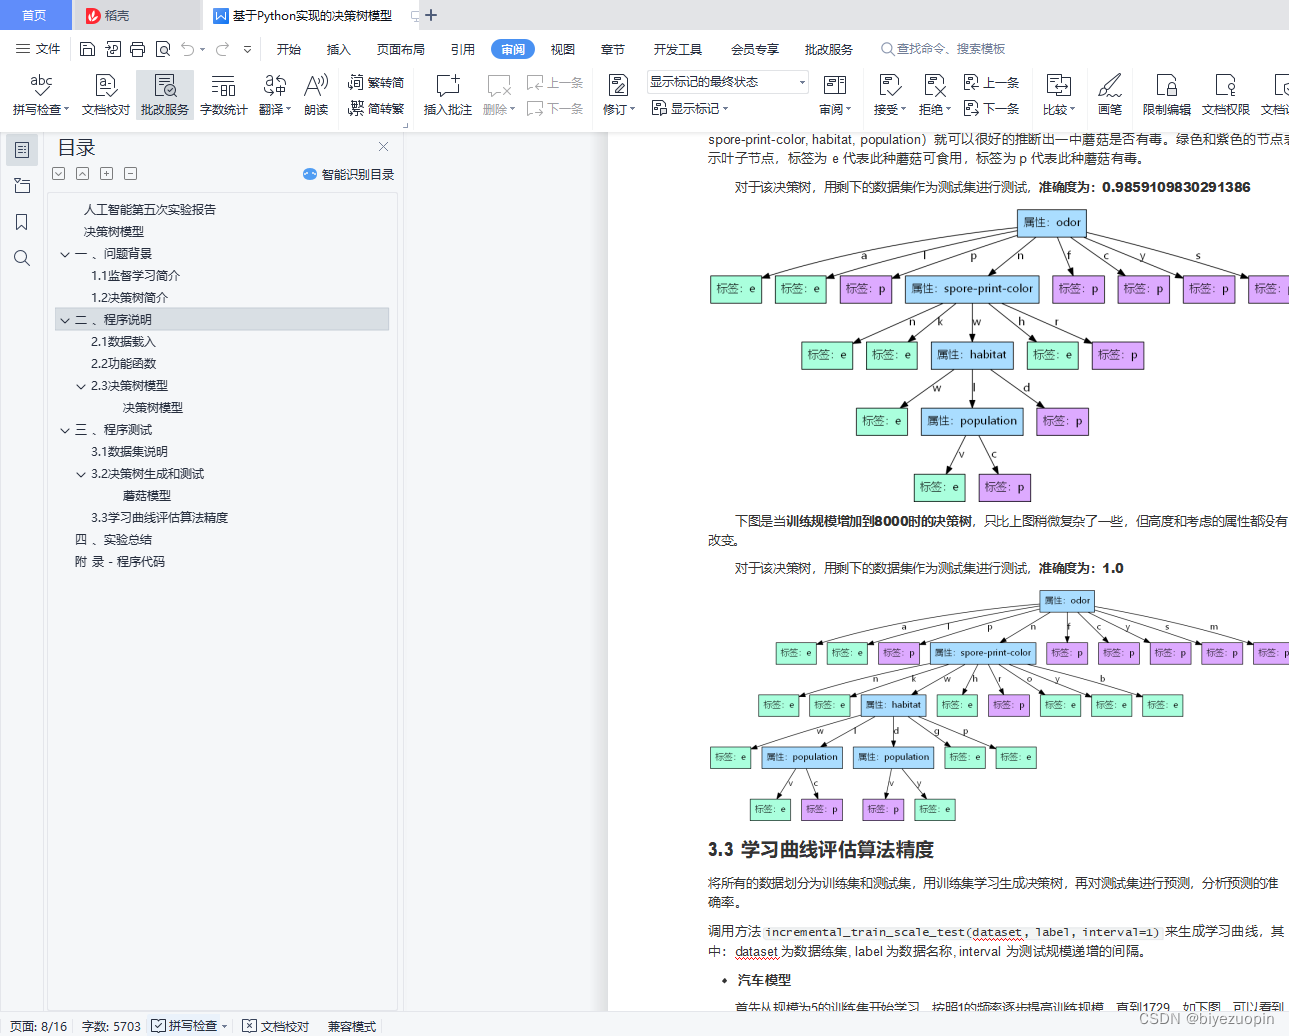Click the page indicator 页面: 8/16

click(38, 1026)
